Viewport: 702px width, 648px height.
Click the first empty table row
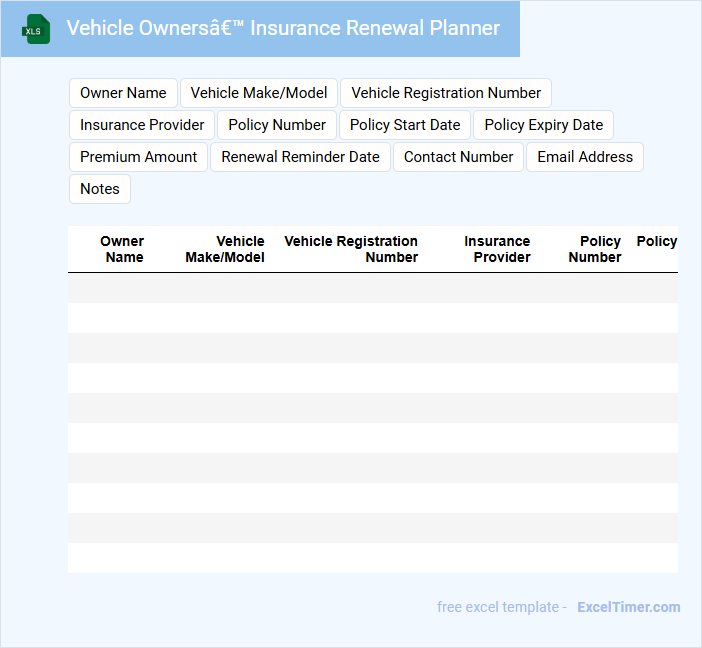click(x=372, y=288)
